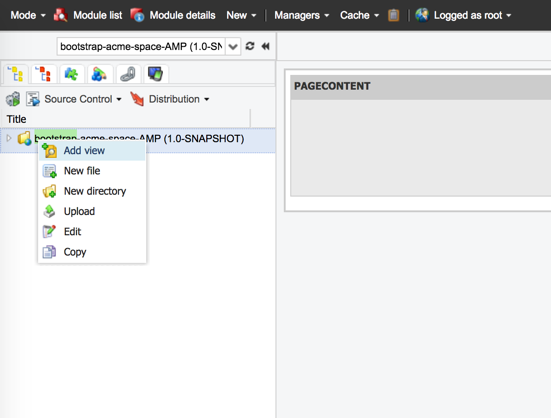This screenshot has height=418, width=551.
Task: Select the device screens tab
Action: tap(156, 74)
